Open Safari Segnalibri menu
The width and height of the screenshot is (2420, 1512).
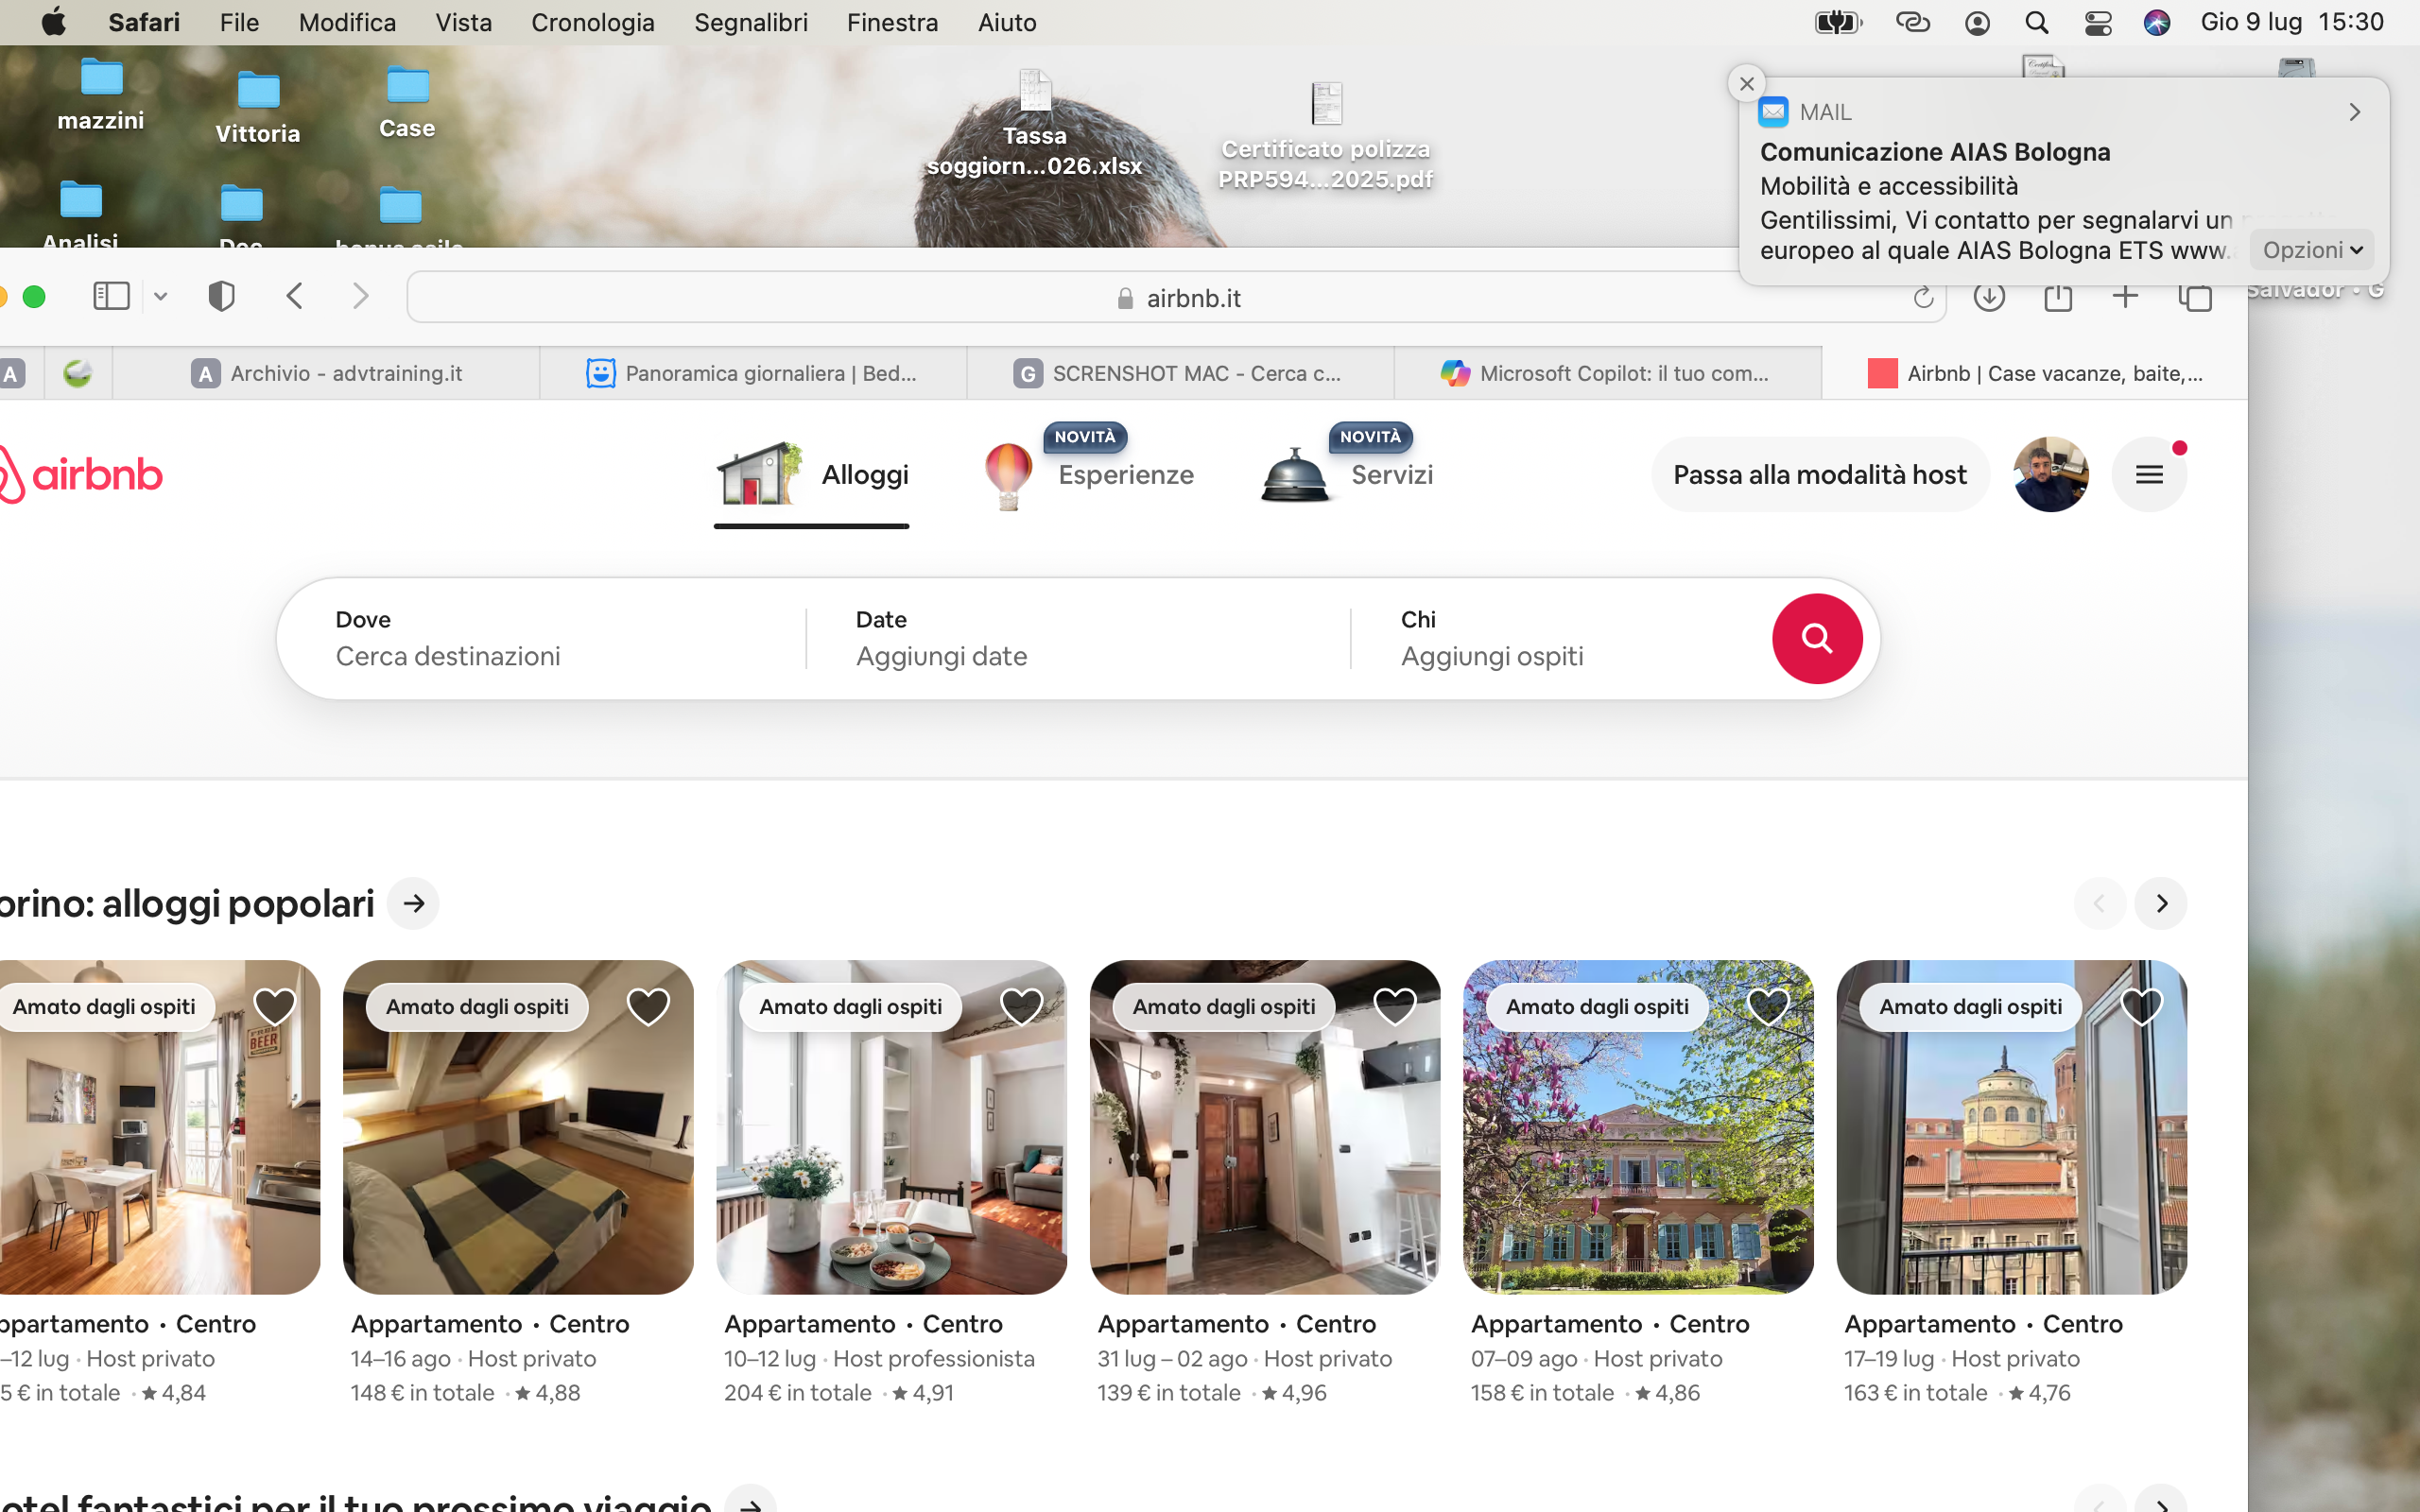751,22
